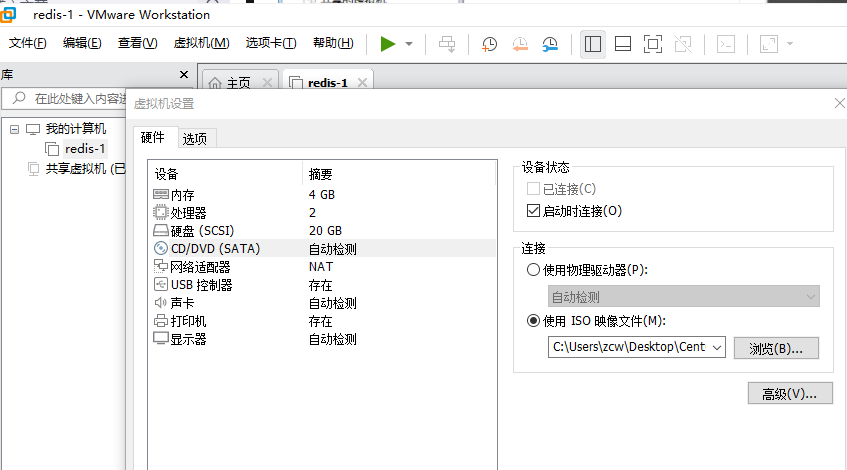Open the console view toolbar icon
Screen dimensions: 847x470
click(726, 44)
